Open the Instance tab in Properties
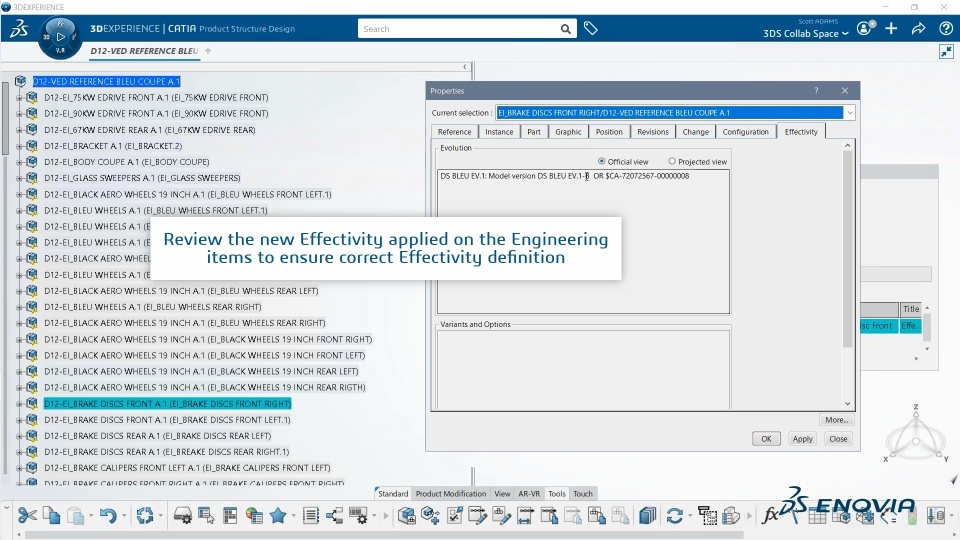The image size is (960, 540). pyautogui.click(x=499, y=132)
